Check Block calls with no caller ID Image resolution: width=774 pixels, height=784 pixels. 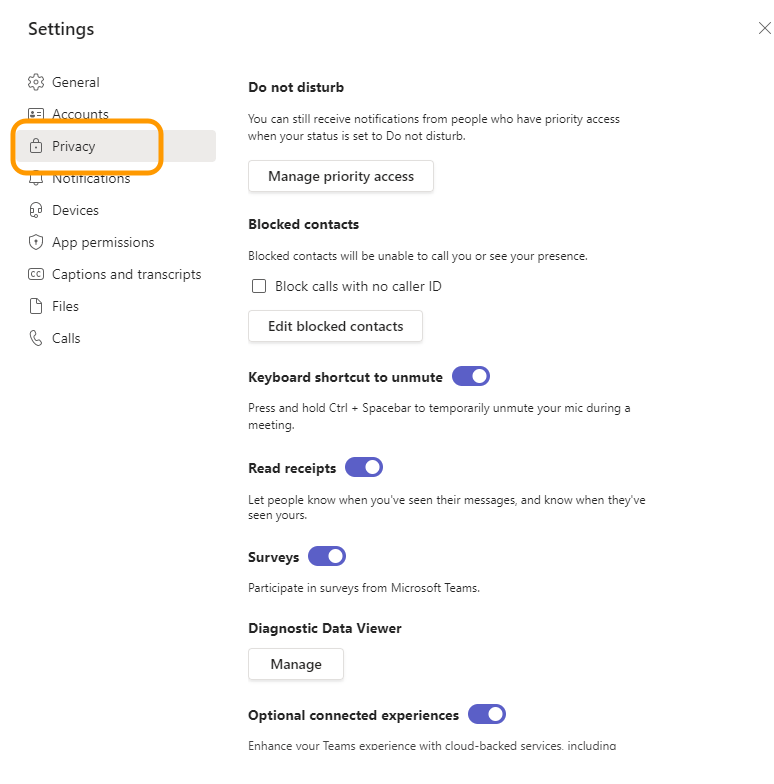[x=259, y=286]
